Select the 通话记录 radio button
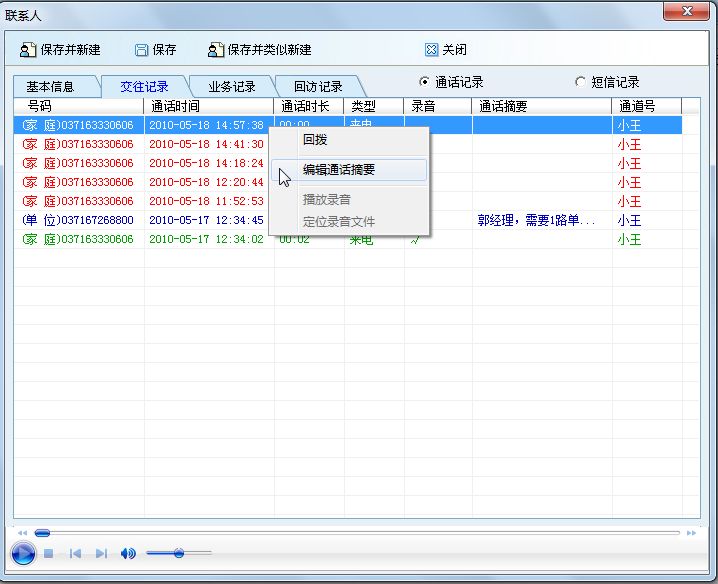The height and width of the screenshot is (584, 718). coord(424,82)
